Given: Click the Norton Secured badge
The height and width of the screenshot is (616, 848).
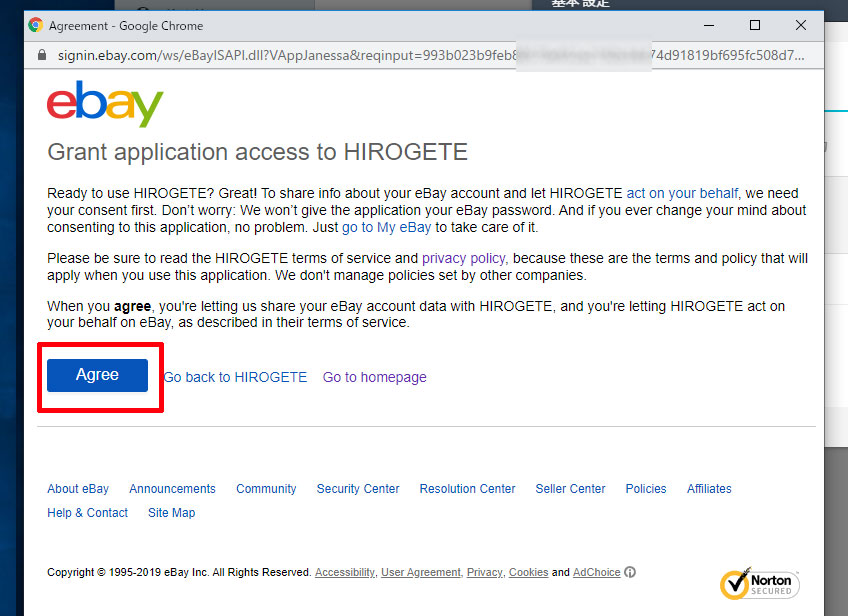Looking at the screenshot, I should point(760,584).
